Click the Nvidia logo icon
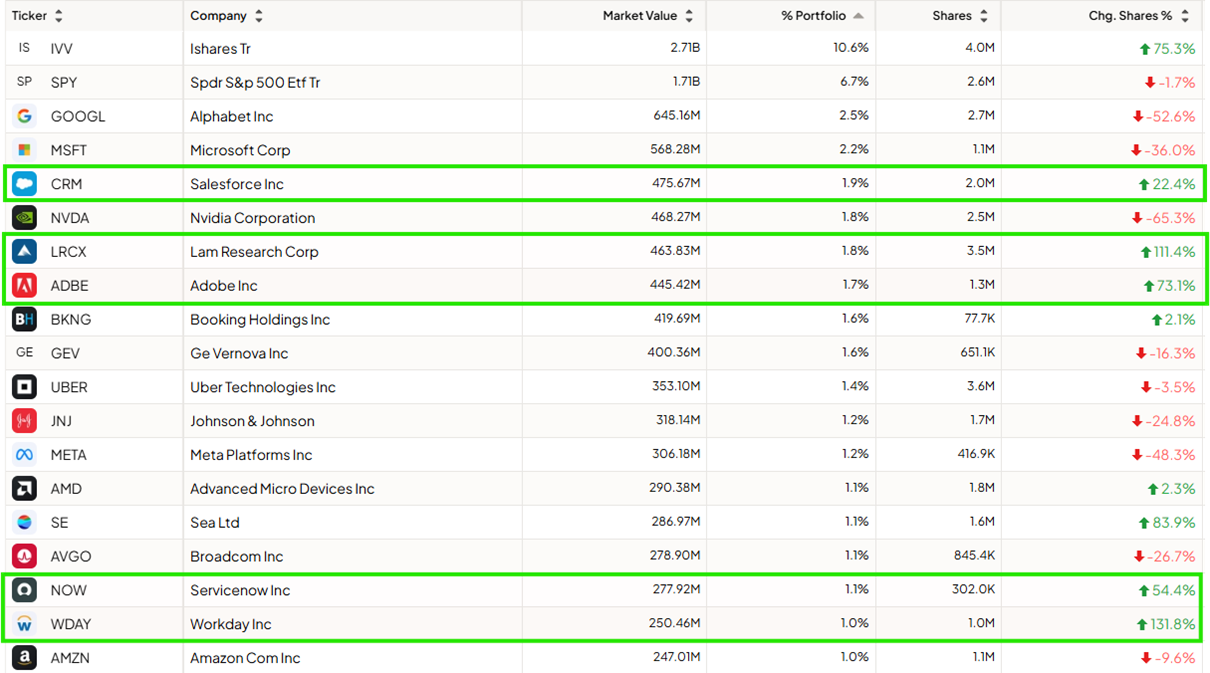Image resolution: width=1210 pixels, height=673 pixels. [x=24, y=218]
